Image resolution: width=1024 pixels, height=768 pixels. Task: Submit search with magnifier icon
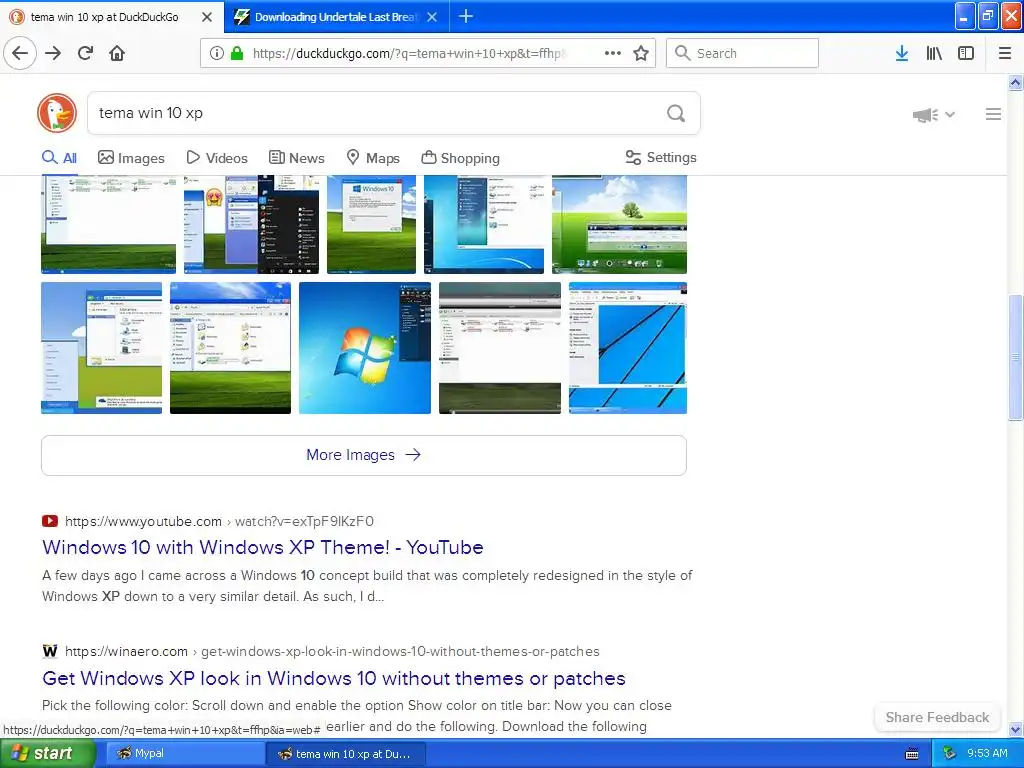(x=676, y=114)
